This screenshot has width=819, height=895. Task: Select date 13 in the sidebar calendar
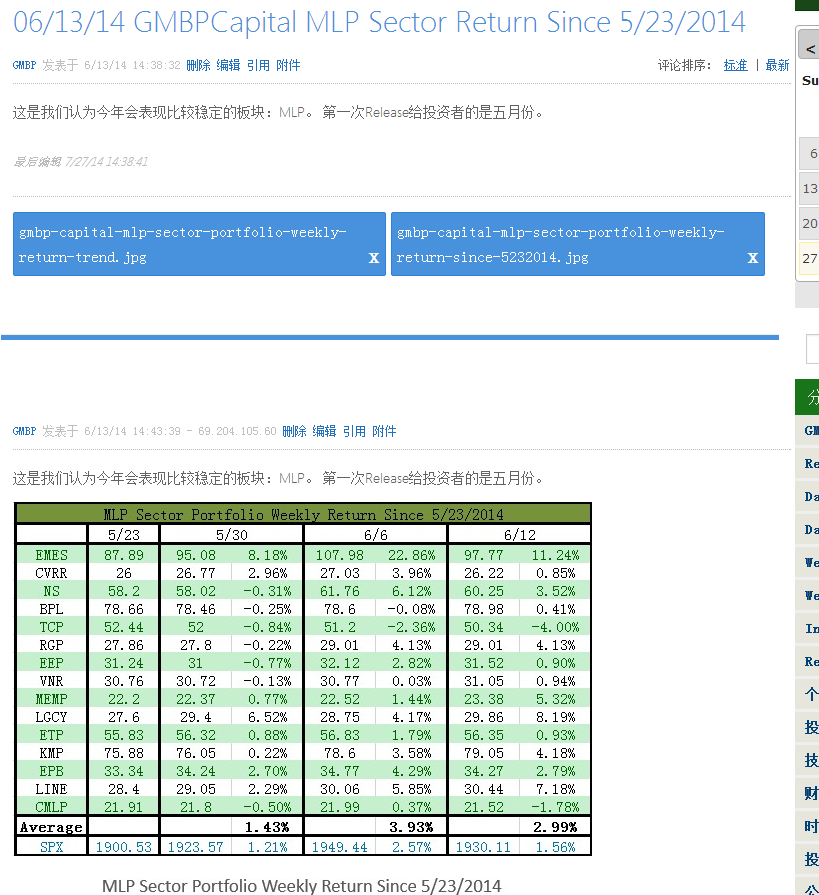810,188
